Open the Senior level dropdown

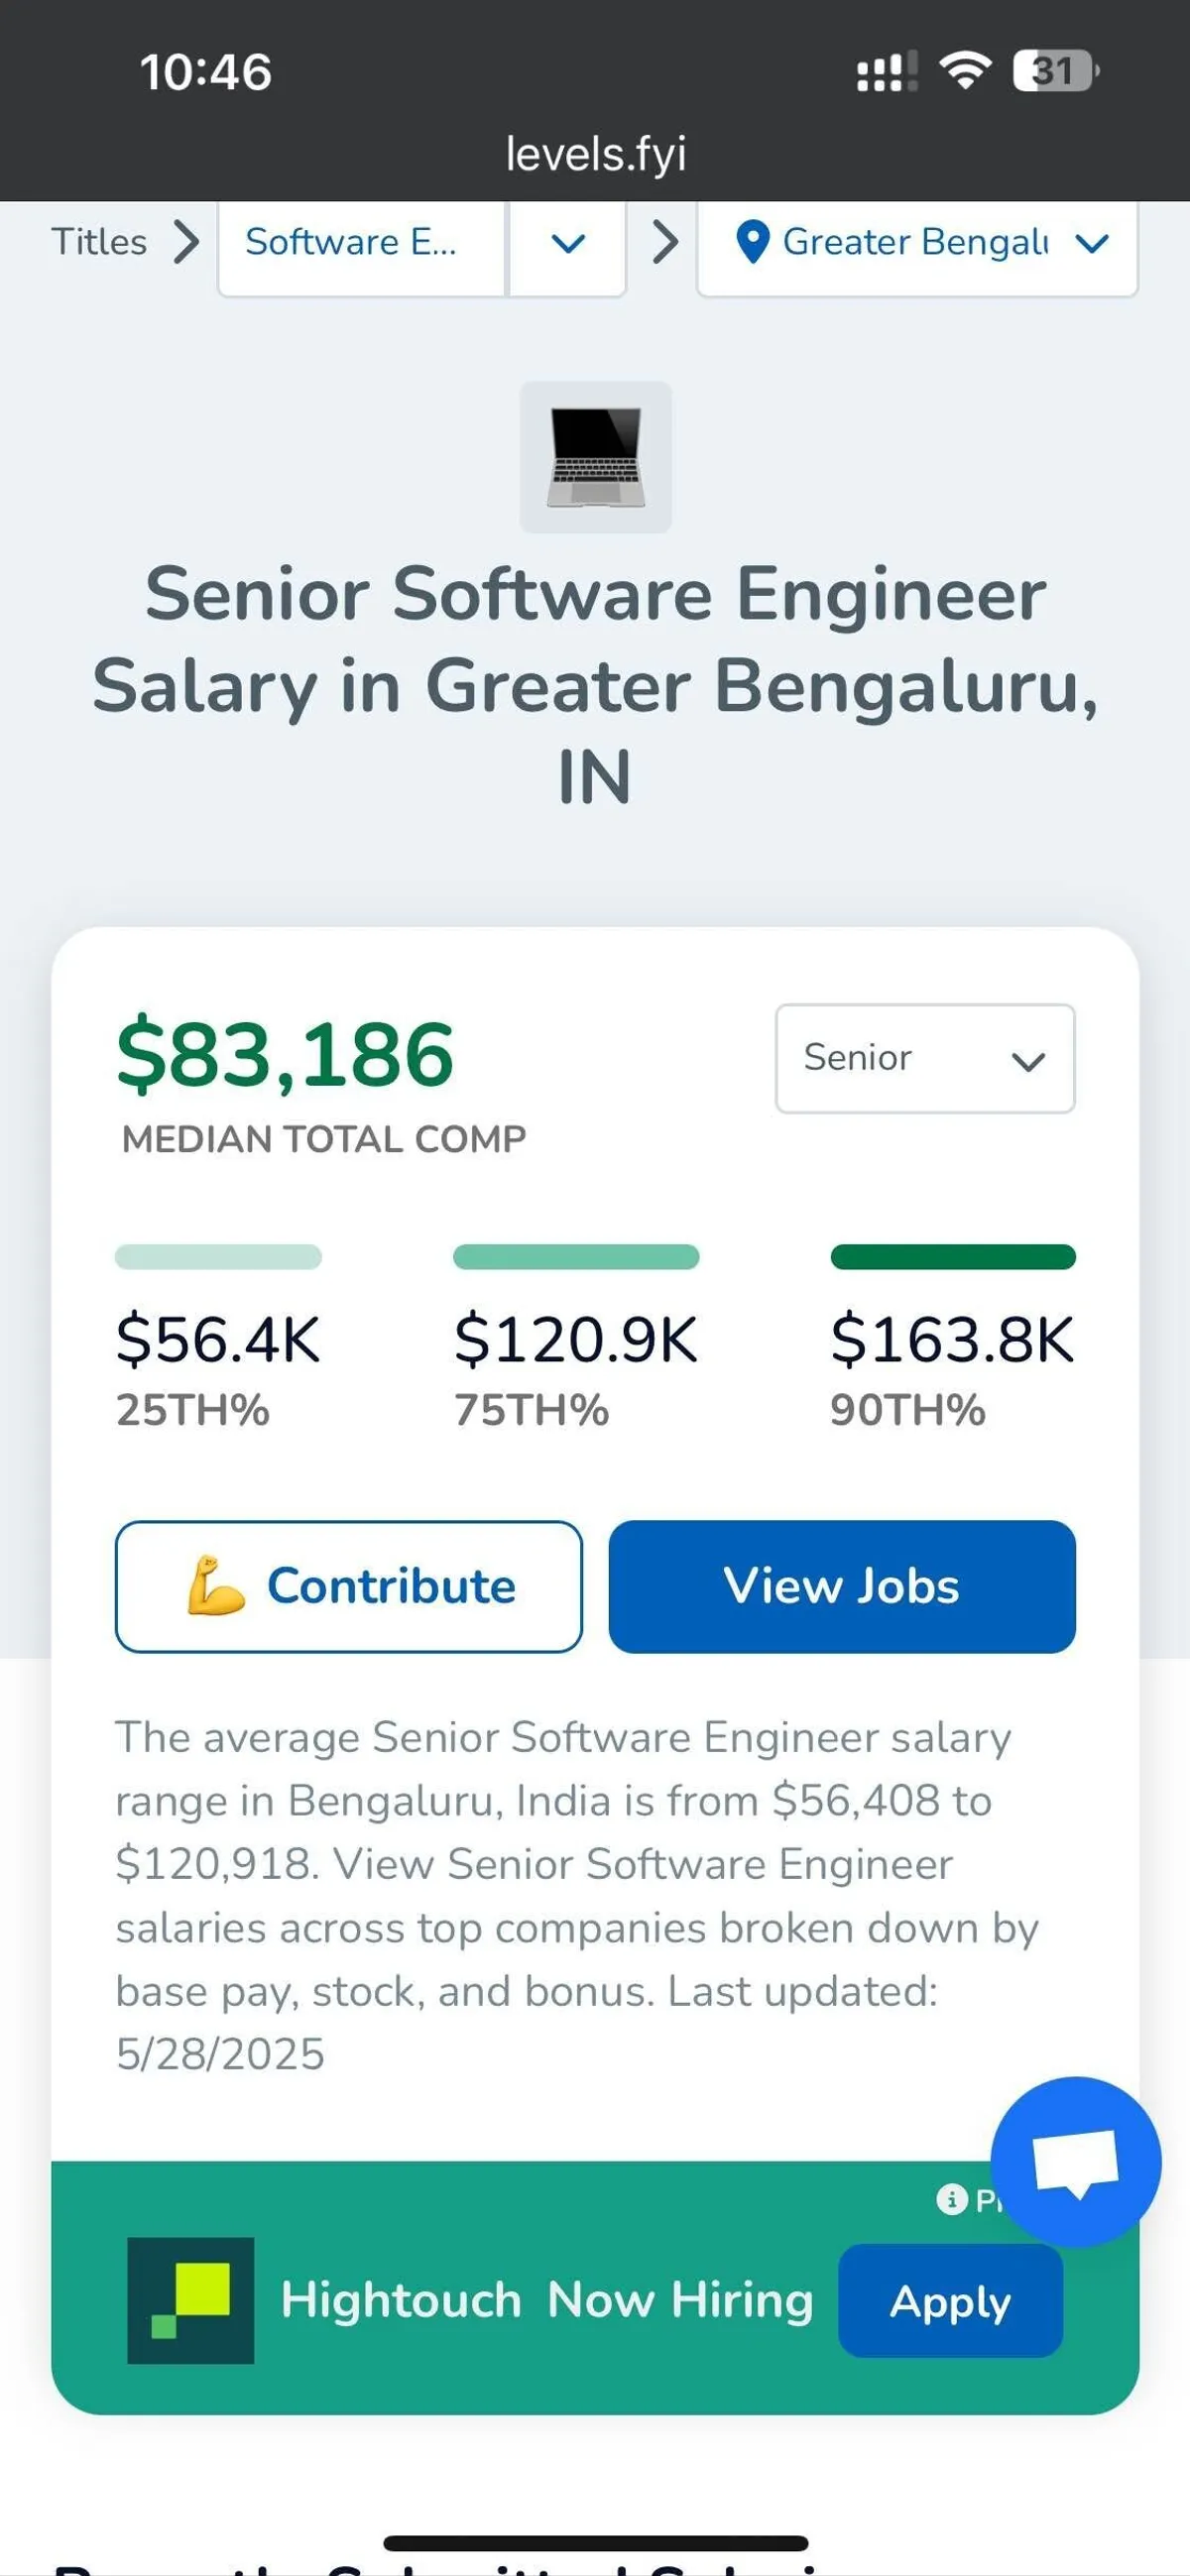tap(925, 1058)
